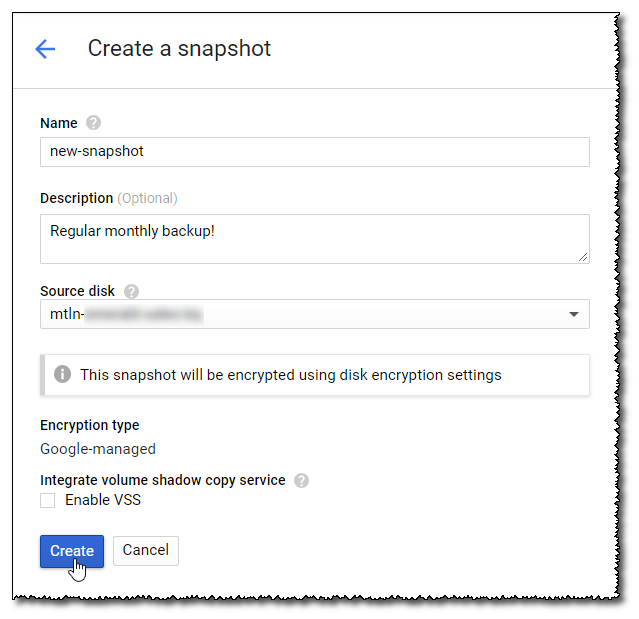
Task: Click the Description (Optional) label
Action: [109, 198]
